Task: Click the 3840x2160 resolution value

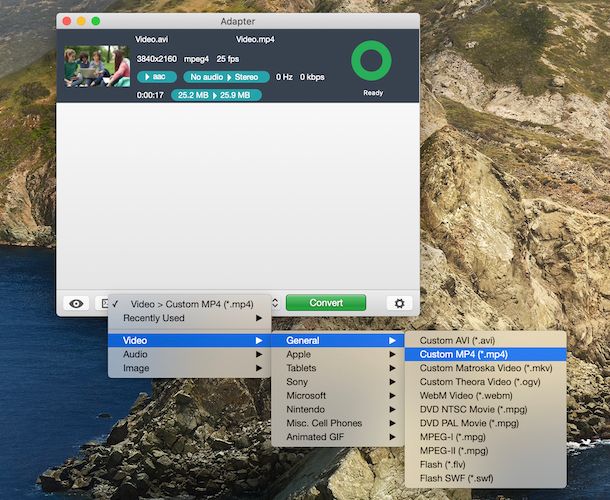Action: pos(157,59)
